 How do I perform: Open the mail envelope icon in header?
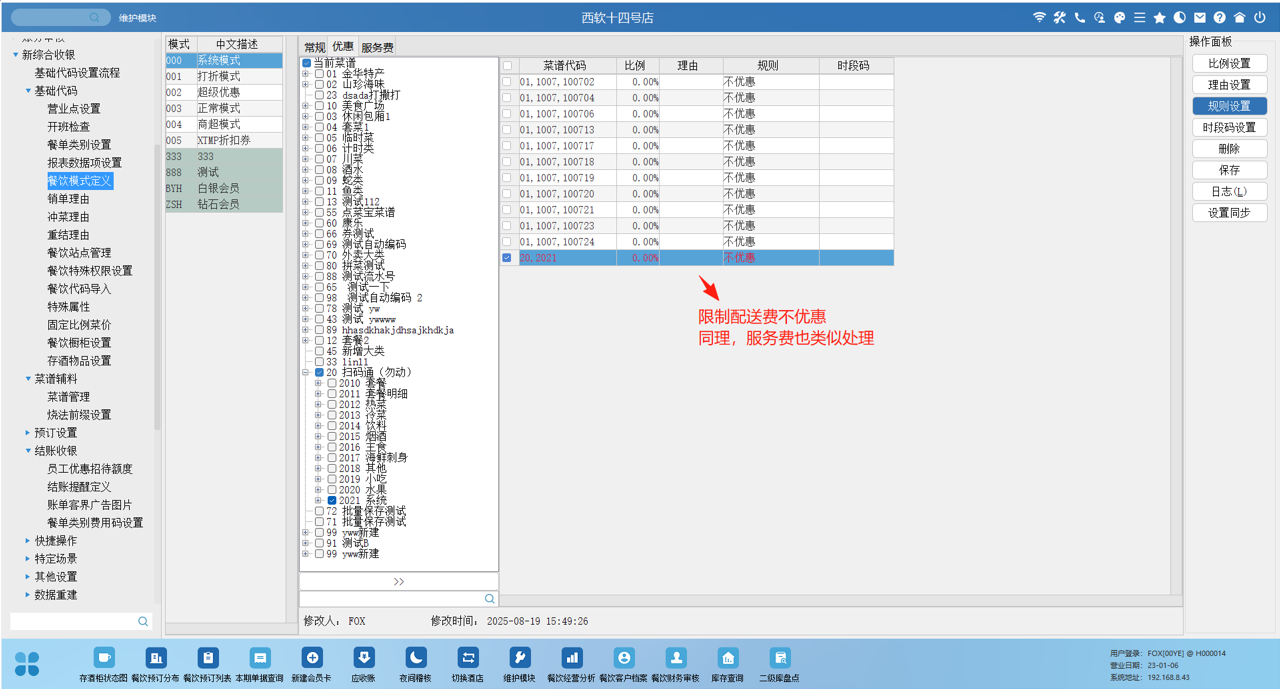point(1200,18)
